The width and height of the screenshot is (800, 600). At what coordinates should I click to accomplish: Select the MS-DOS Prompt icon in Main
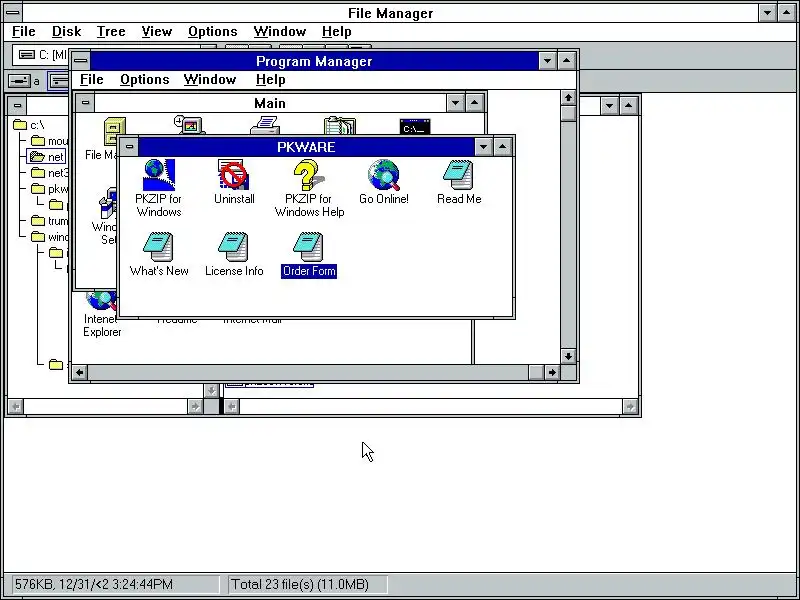pos(415,126)
